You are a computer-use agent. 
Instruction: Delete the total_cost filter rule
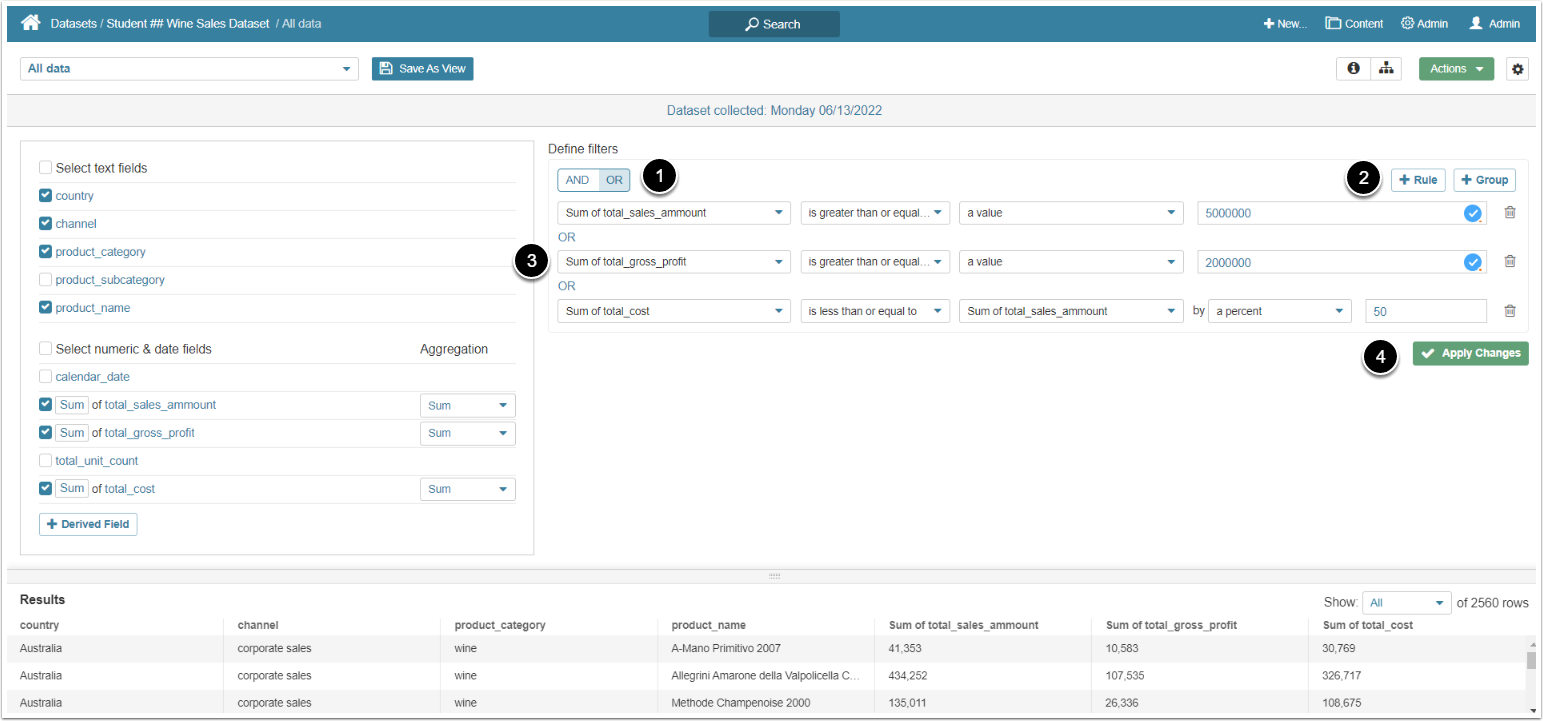click(1510, 311)
